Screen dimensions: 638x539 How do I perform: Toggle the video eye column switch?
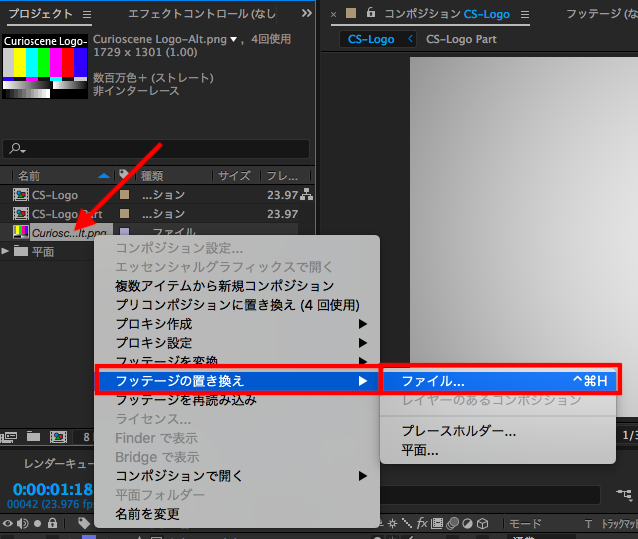tap(8, 523)
